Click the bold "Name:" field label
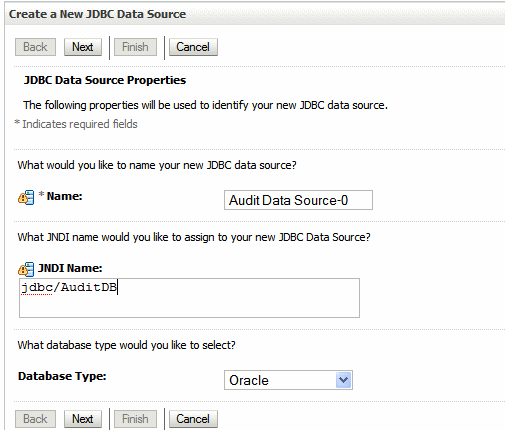Viewport: 505px width, 430px height. (64, 196)
